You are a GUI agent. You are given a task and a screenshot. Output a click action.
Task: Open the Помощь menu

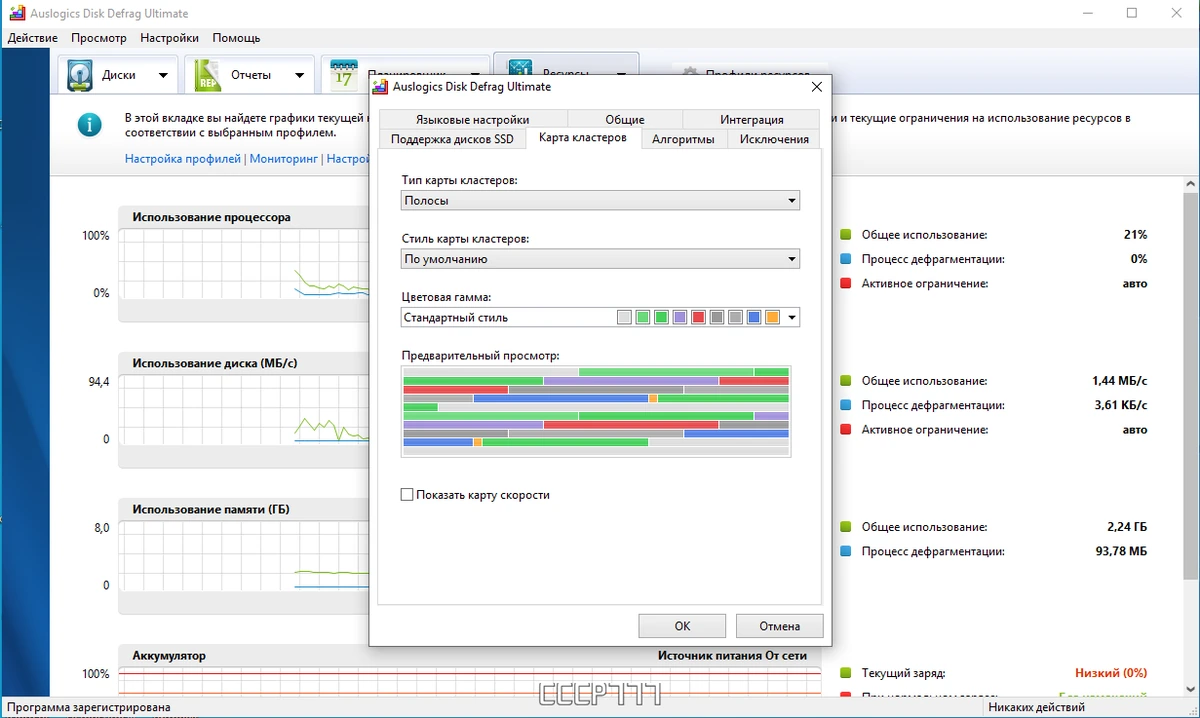coord(236,38)
